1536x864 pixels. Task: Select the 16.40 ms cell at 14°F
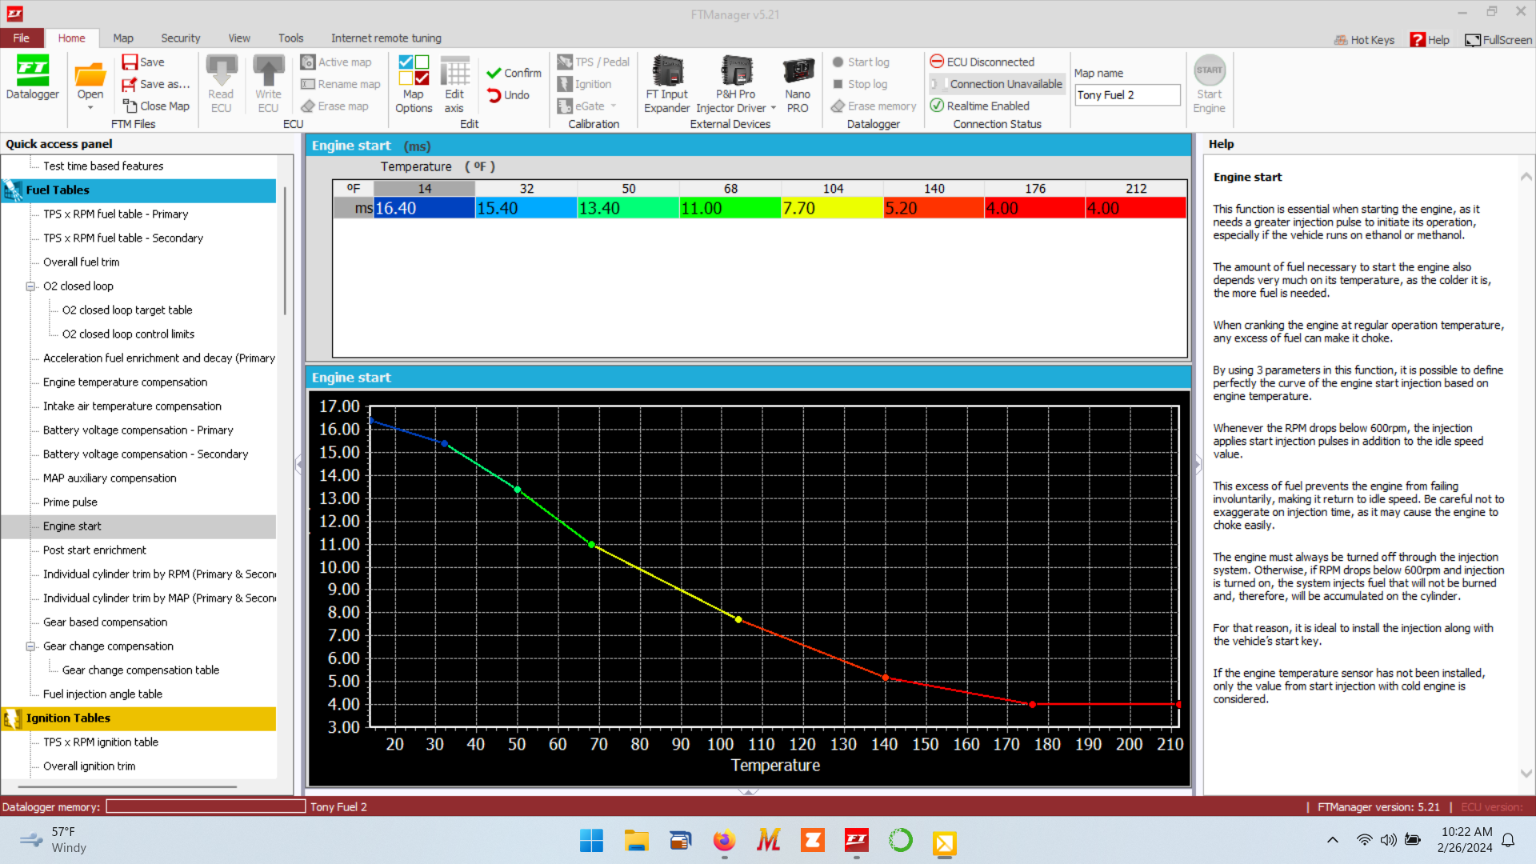coord(424,208)
